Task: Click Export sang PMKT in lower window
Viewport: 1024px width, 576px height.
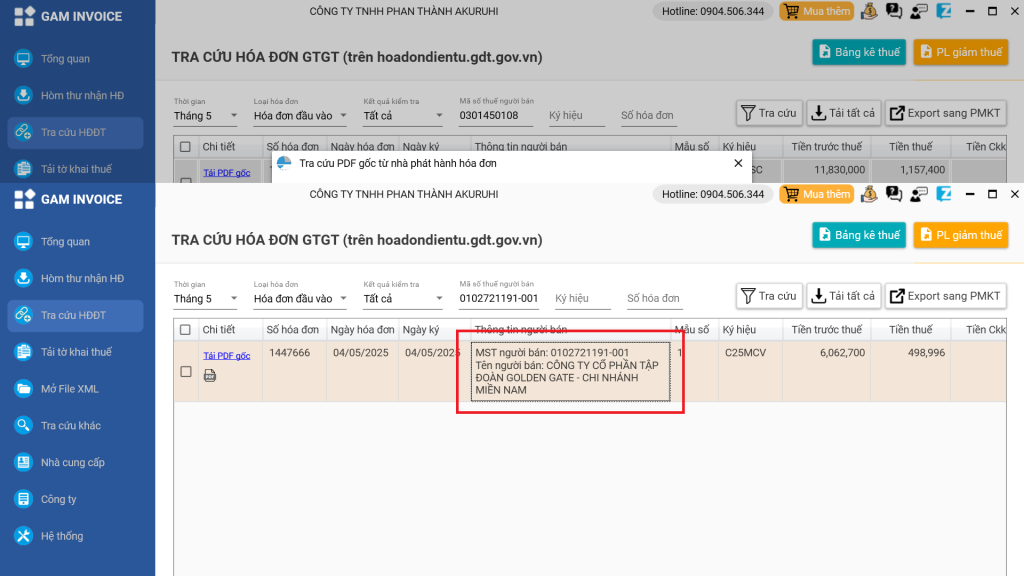Action: coord(946,296)
